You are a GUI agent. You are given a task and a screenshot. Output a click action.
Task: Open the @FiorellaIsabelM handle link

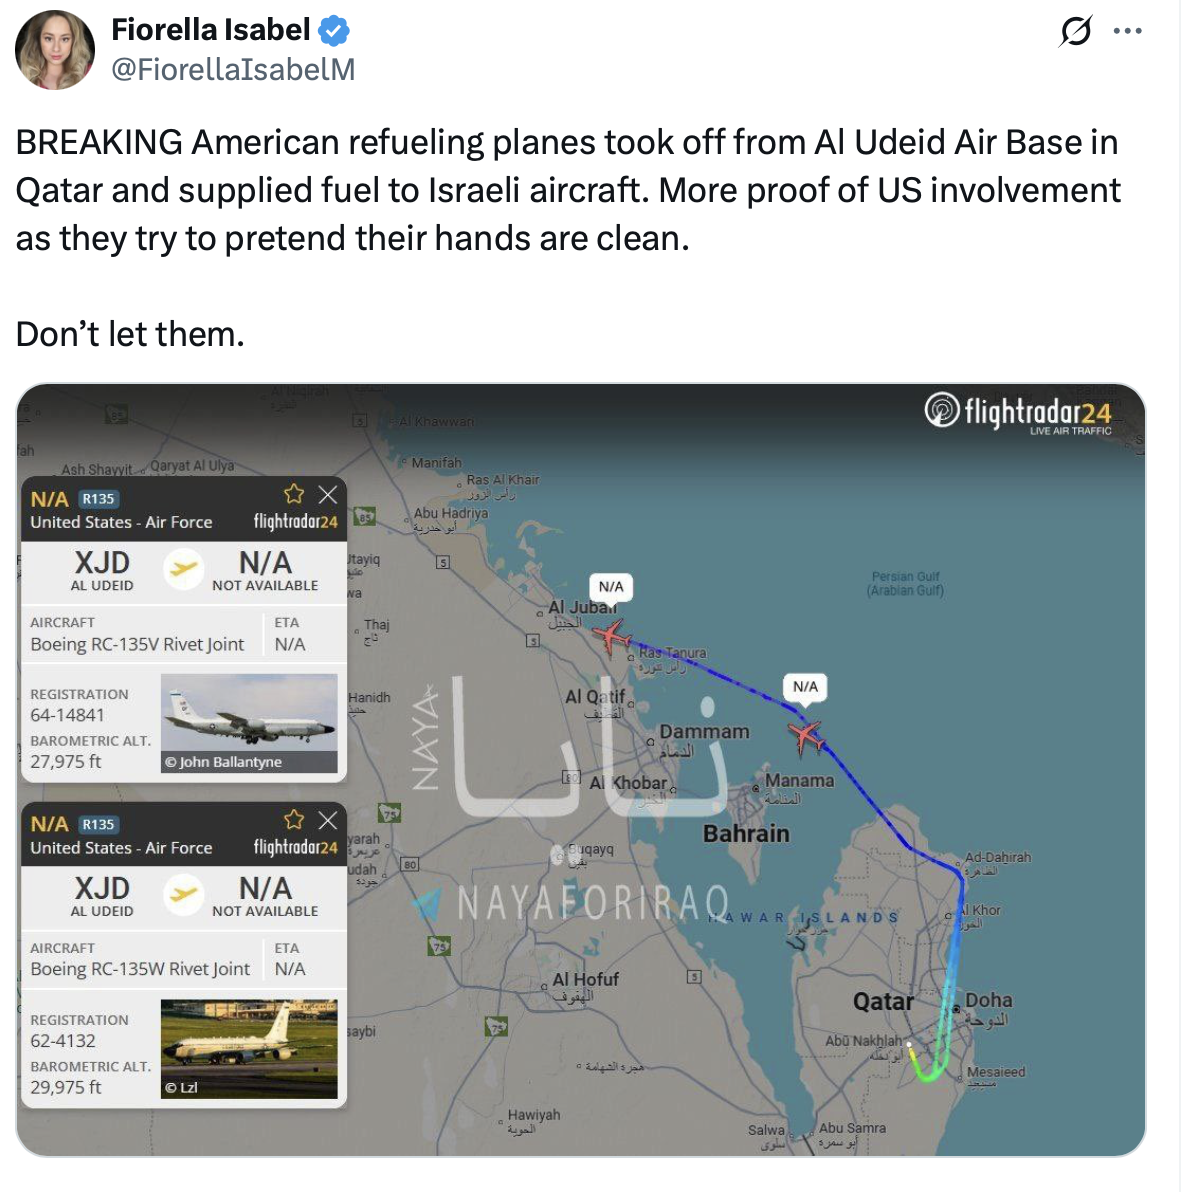point(233,69)
